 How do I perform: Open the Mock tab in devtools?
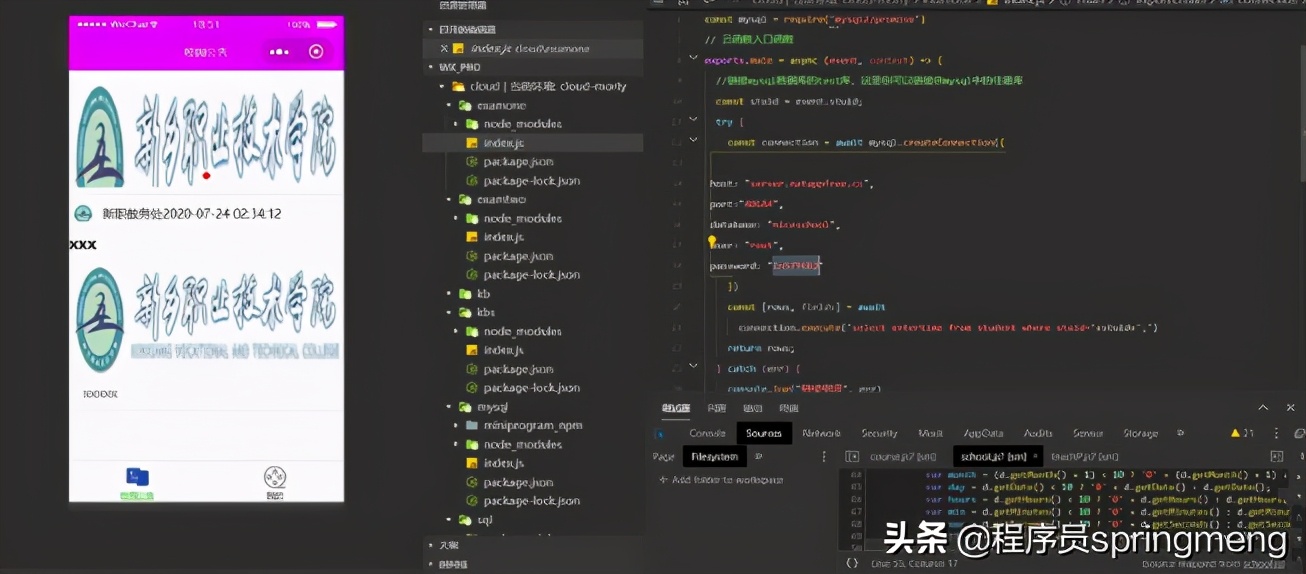931,433
